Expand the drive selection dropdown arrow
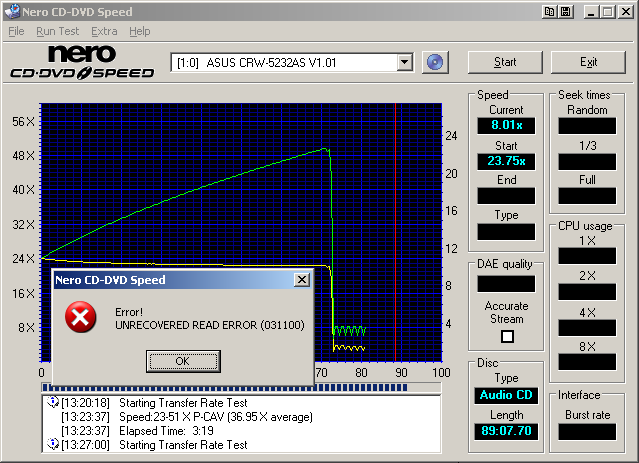The height and width of the screenshot is (463, 639). (x=404, y=62)
